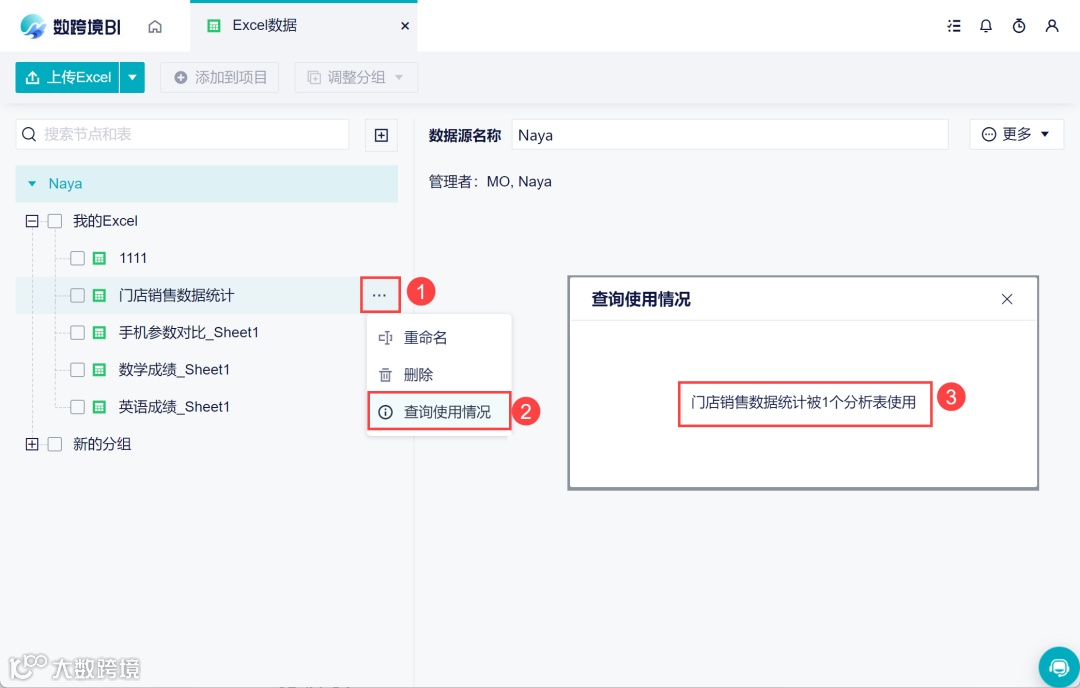Viewport: 1080px width, 688px height.
Task: Open the chat support bubble
Action: [x=1059, y=666]
